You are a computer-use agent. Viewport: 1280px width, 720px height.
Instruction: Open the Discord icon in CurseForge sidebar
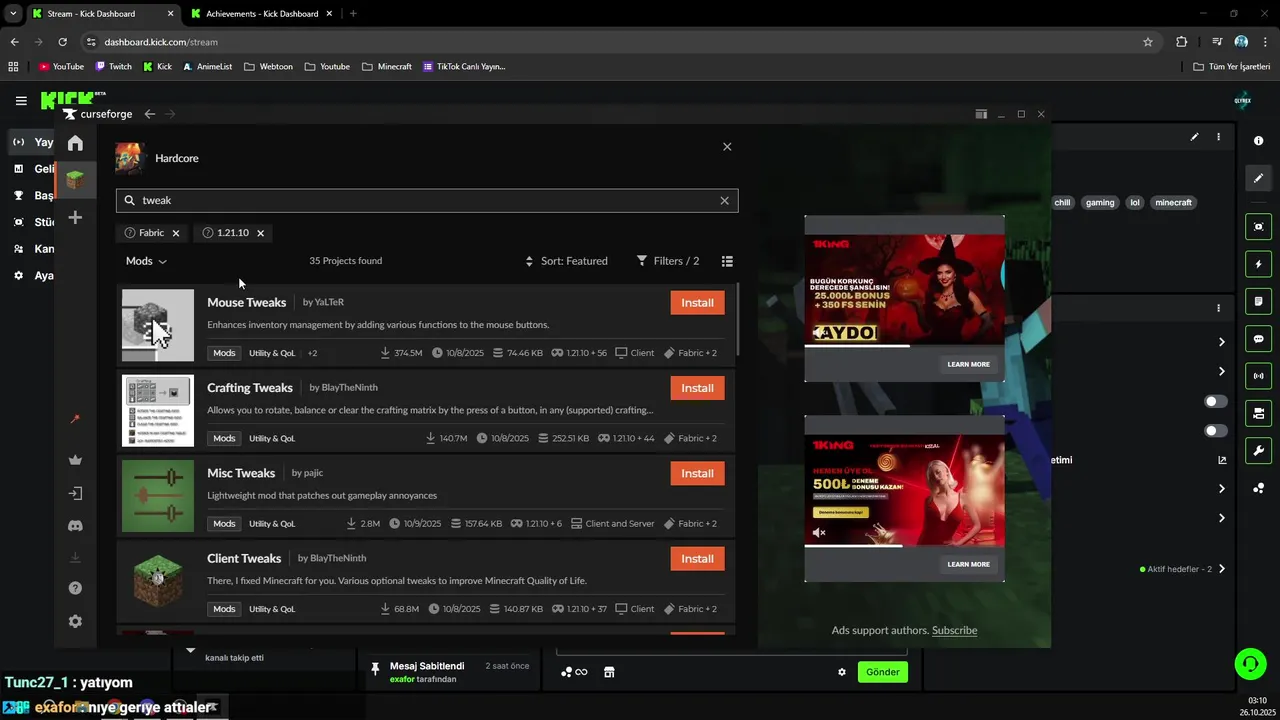point(75,526)
